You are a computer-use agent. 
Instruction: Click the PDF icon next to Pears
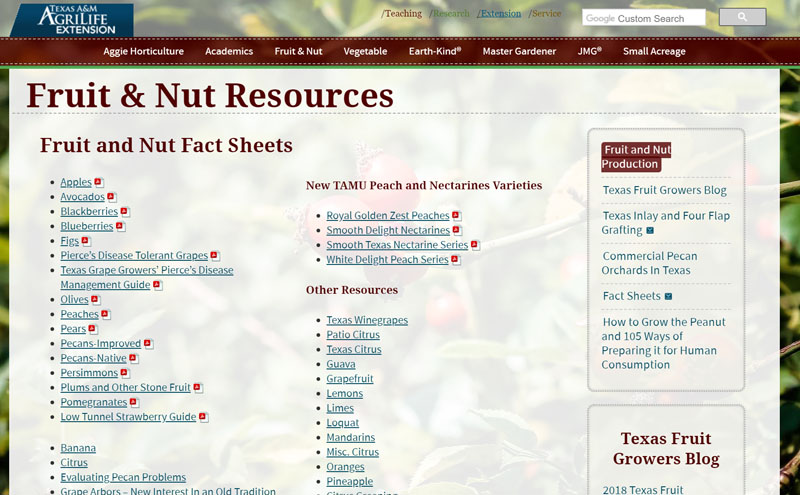point(92,329)
